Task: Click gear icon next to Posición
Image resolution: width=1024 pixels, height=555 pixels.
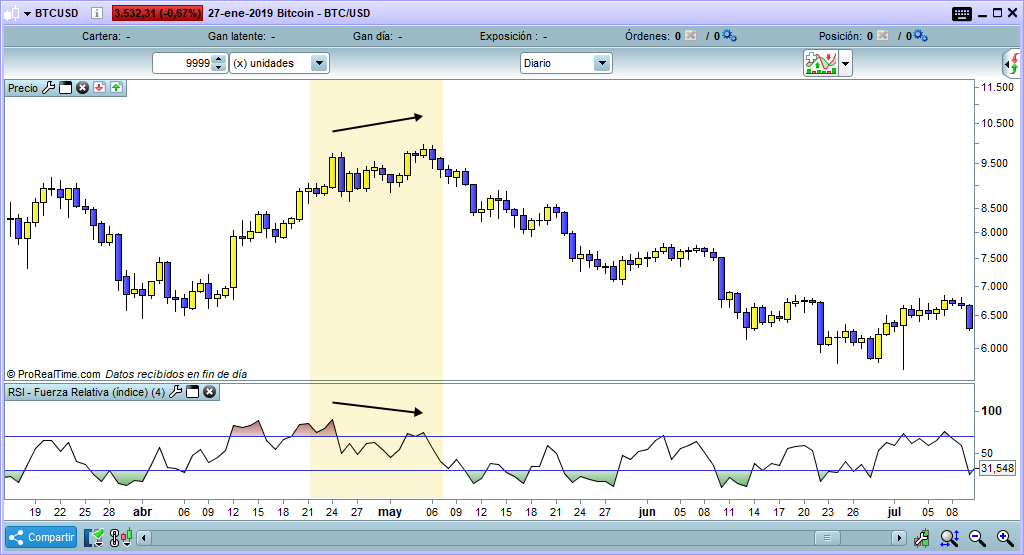Action: tap(920, 36)
